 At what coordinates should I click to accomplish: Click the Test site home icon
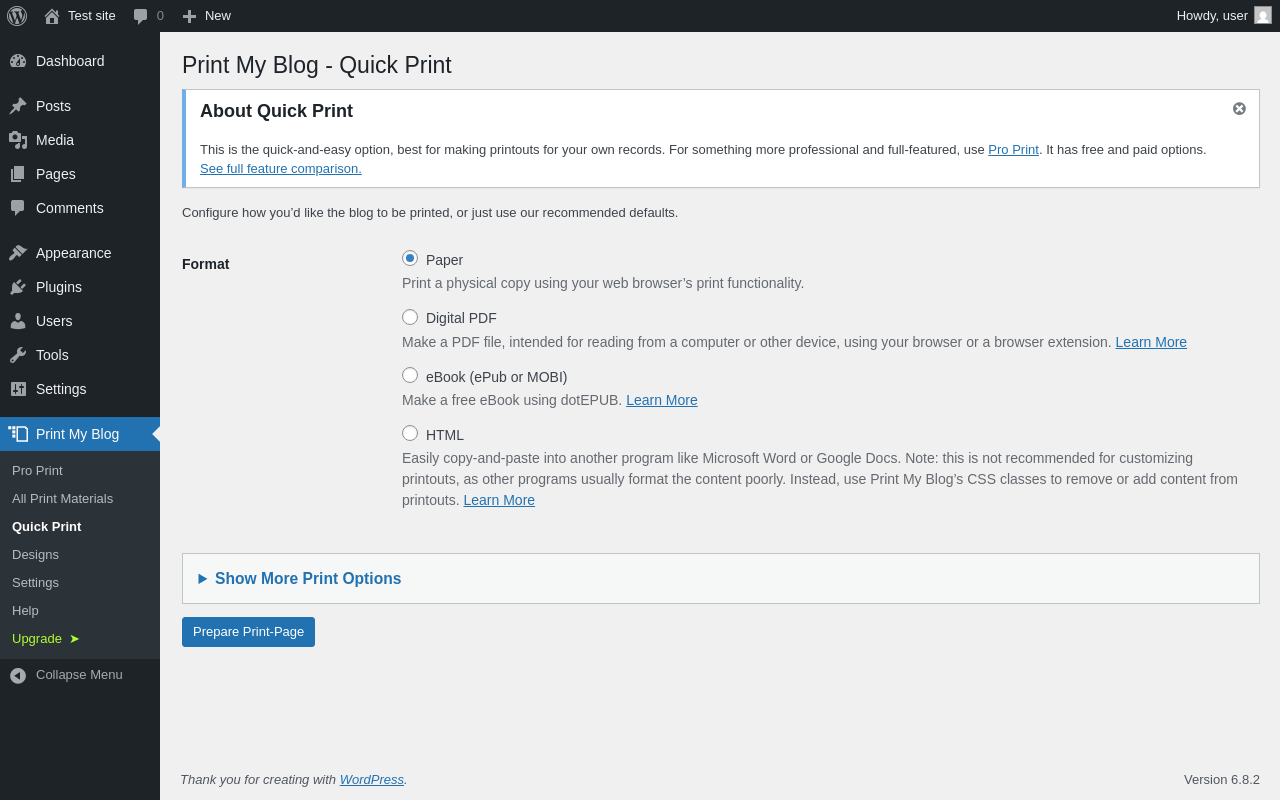pyautogui.click(x=52, y=16)
